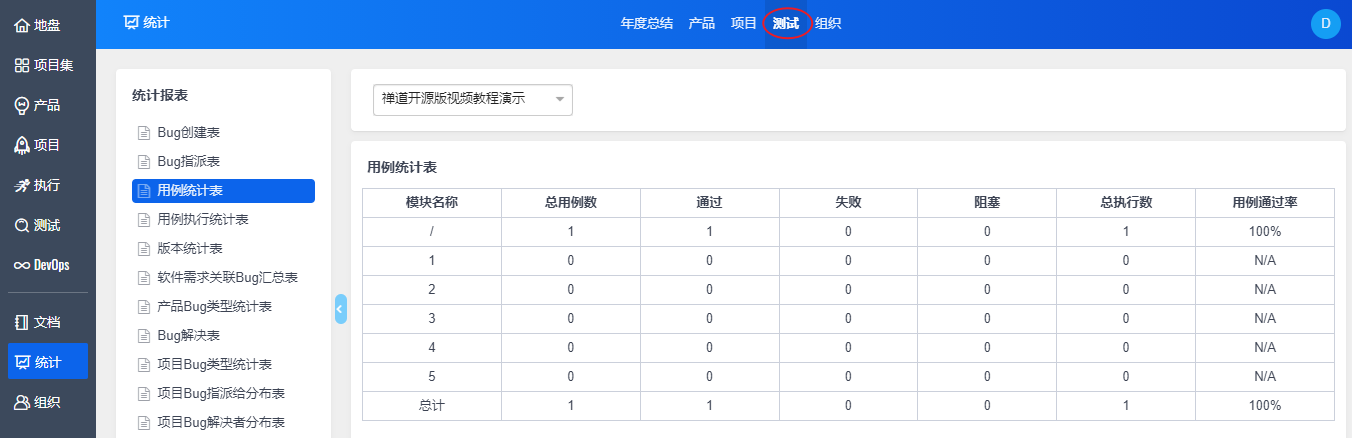The width and height of the screenshot is (1352, 438).
Task: Click the 总计 row label
Action: 431,405
